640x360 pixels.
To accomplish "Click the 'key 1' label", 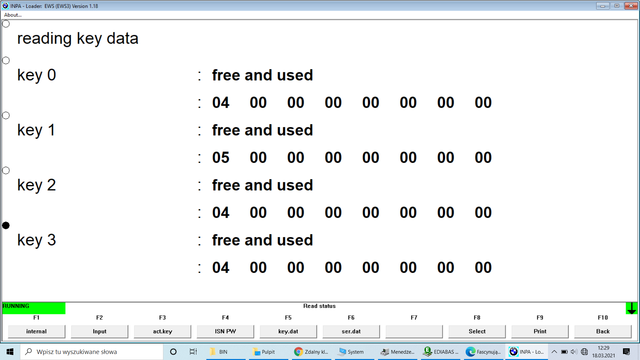I will (36, 130).
